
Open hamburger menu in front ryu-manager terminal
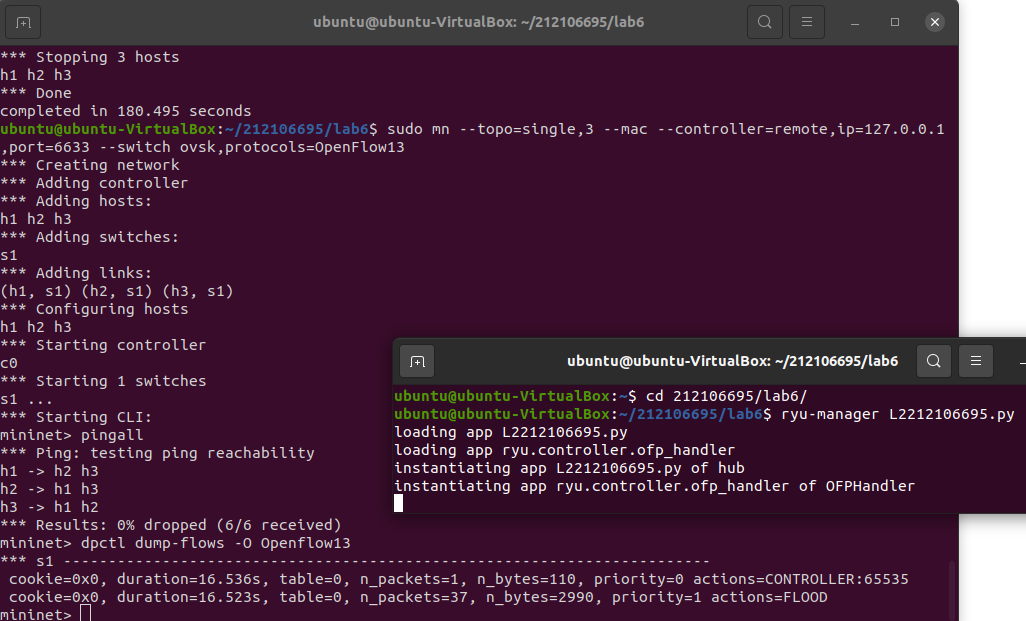[976, 361]
